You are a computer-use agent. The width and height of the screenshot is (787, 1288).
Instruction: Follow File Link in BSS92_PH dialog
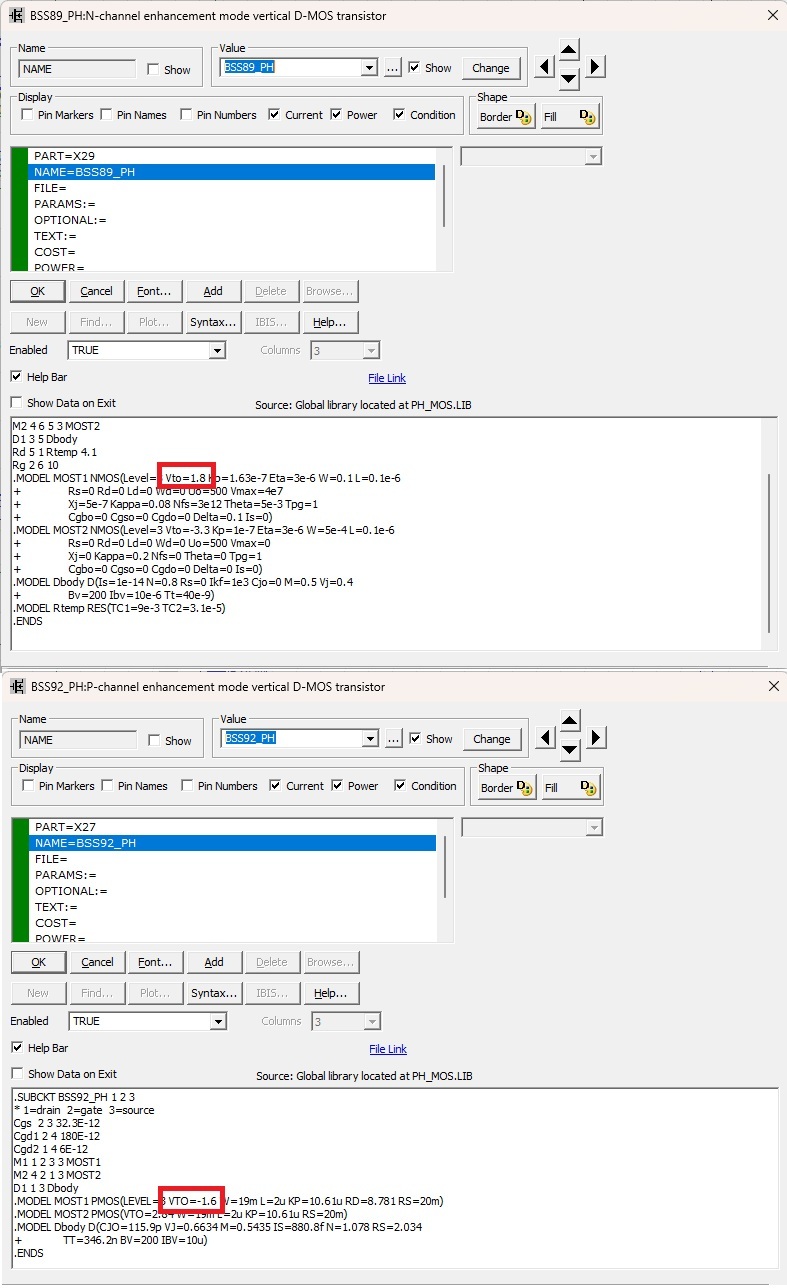point(388,1049)
